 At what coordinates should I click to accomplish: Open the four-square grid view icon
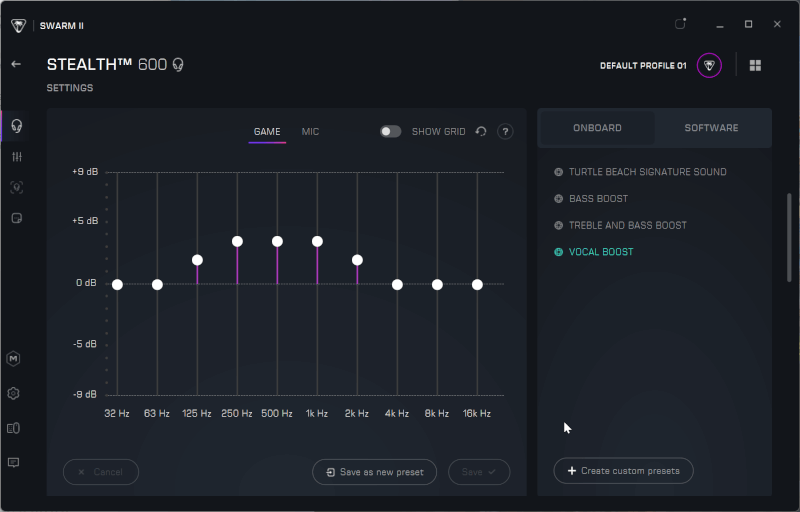click(755, 65)
